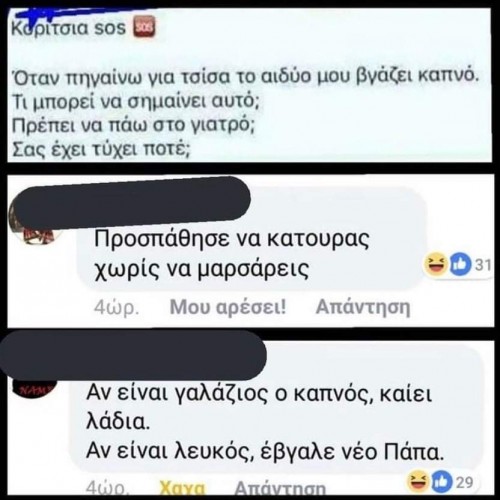This screenshot has height=500, width=500.
Task: Open the reactions list showing 31
Action: (457, 265)
